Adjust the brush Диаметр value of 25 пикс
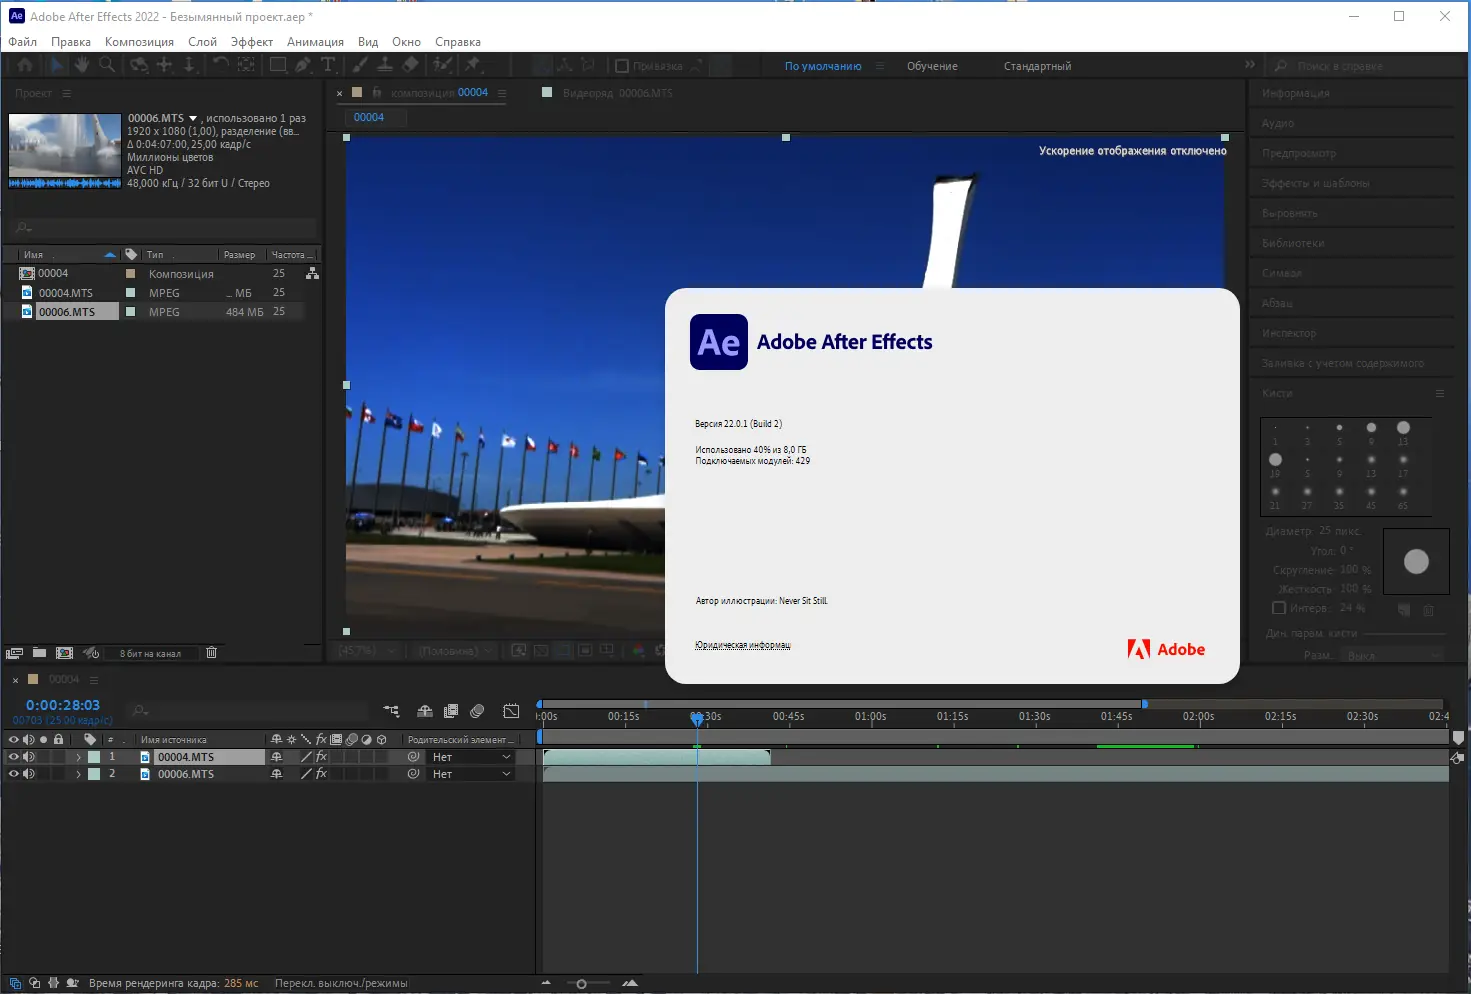This screenshot has height=994, width=1471. coord(1337,531)
